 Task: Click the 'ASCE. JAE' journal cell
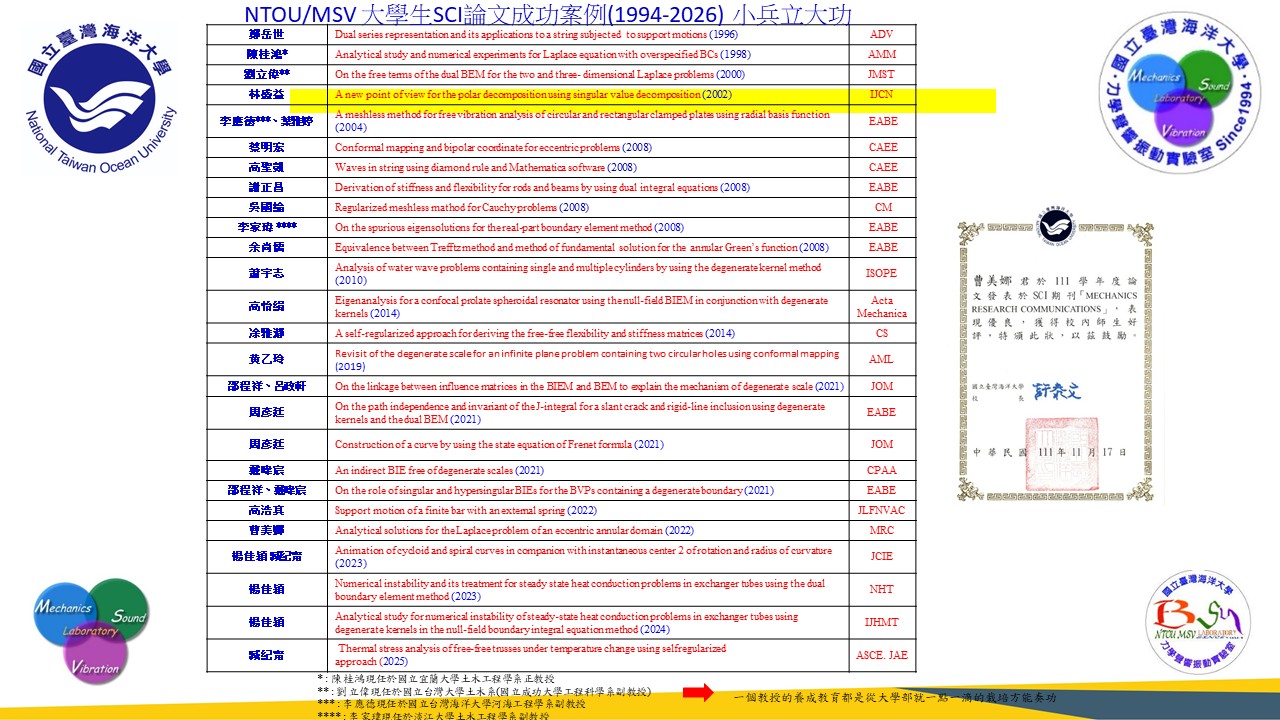tap(882, 655)
